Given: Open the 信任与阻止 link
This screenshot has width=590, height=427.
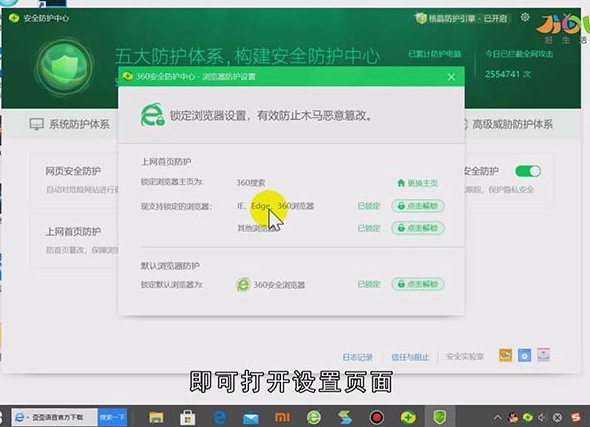Looking at the screenshot, I should click(410, 357).
